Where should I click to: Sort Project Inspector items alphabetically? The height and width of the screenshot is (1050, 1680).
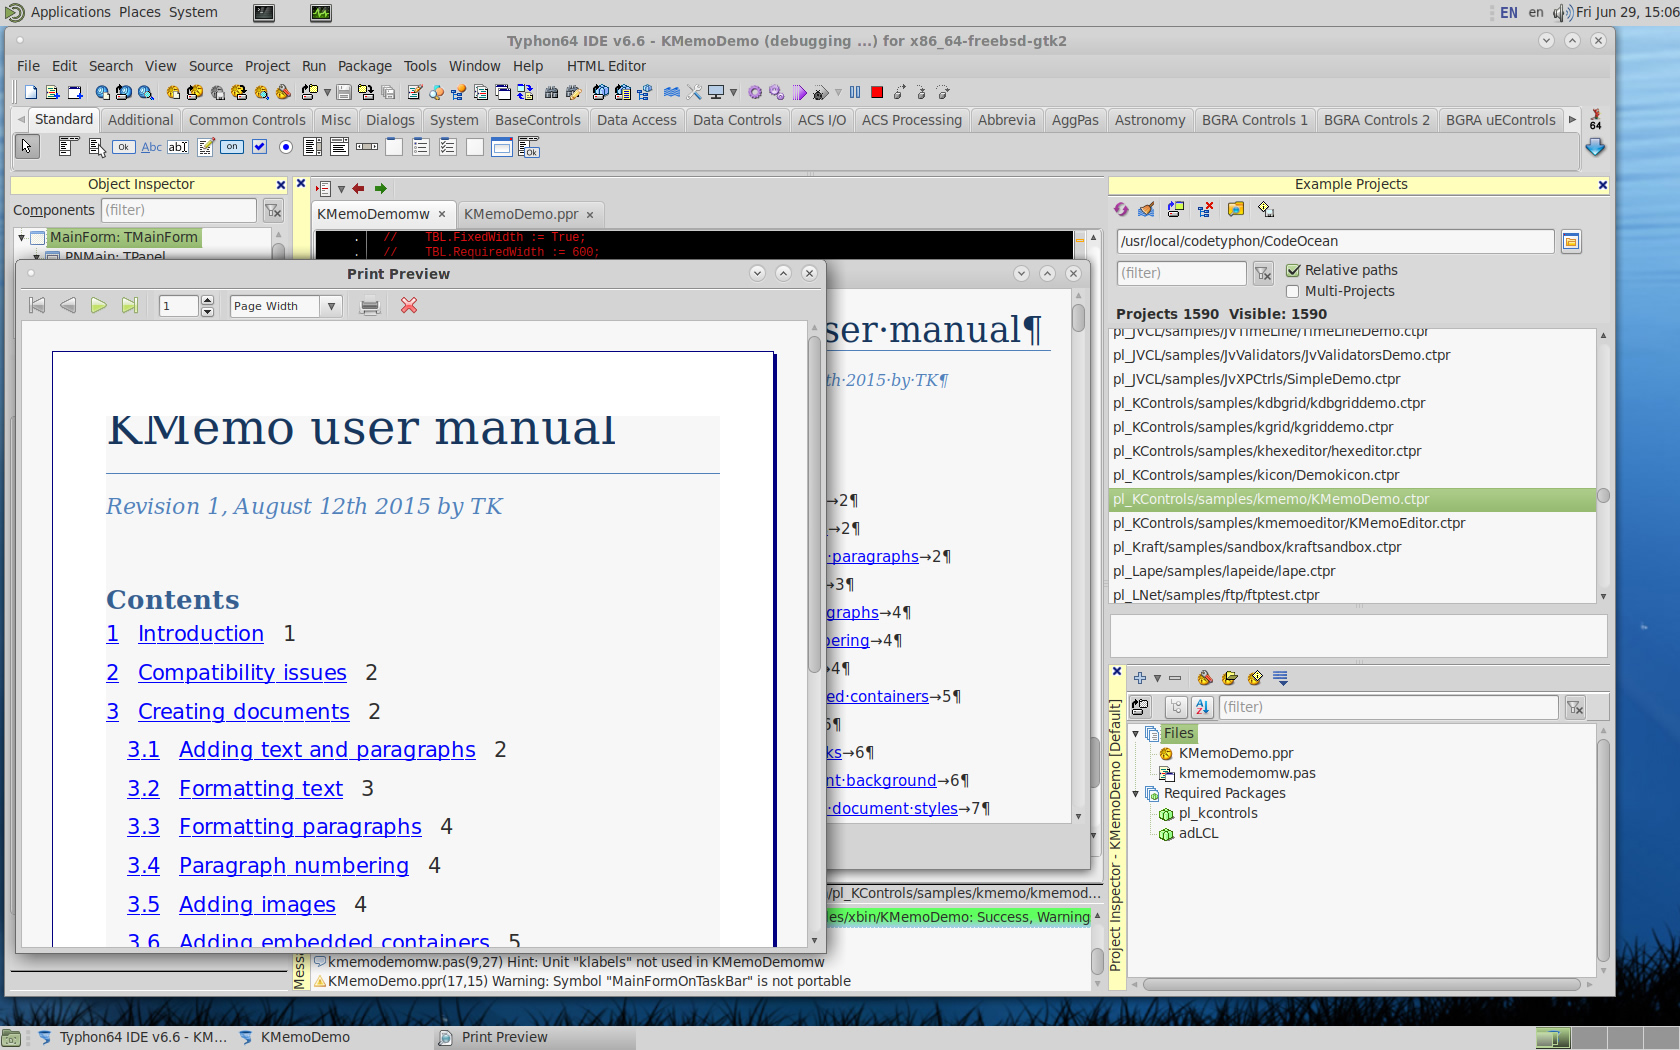click(1203, 707)
